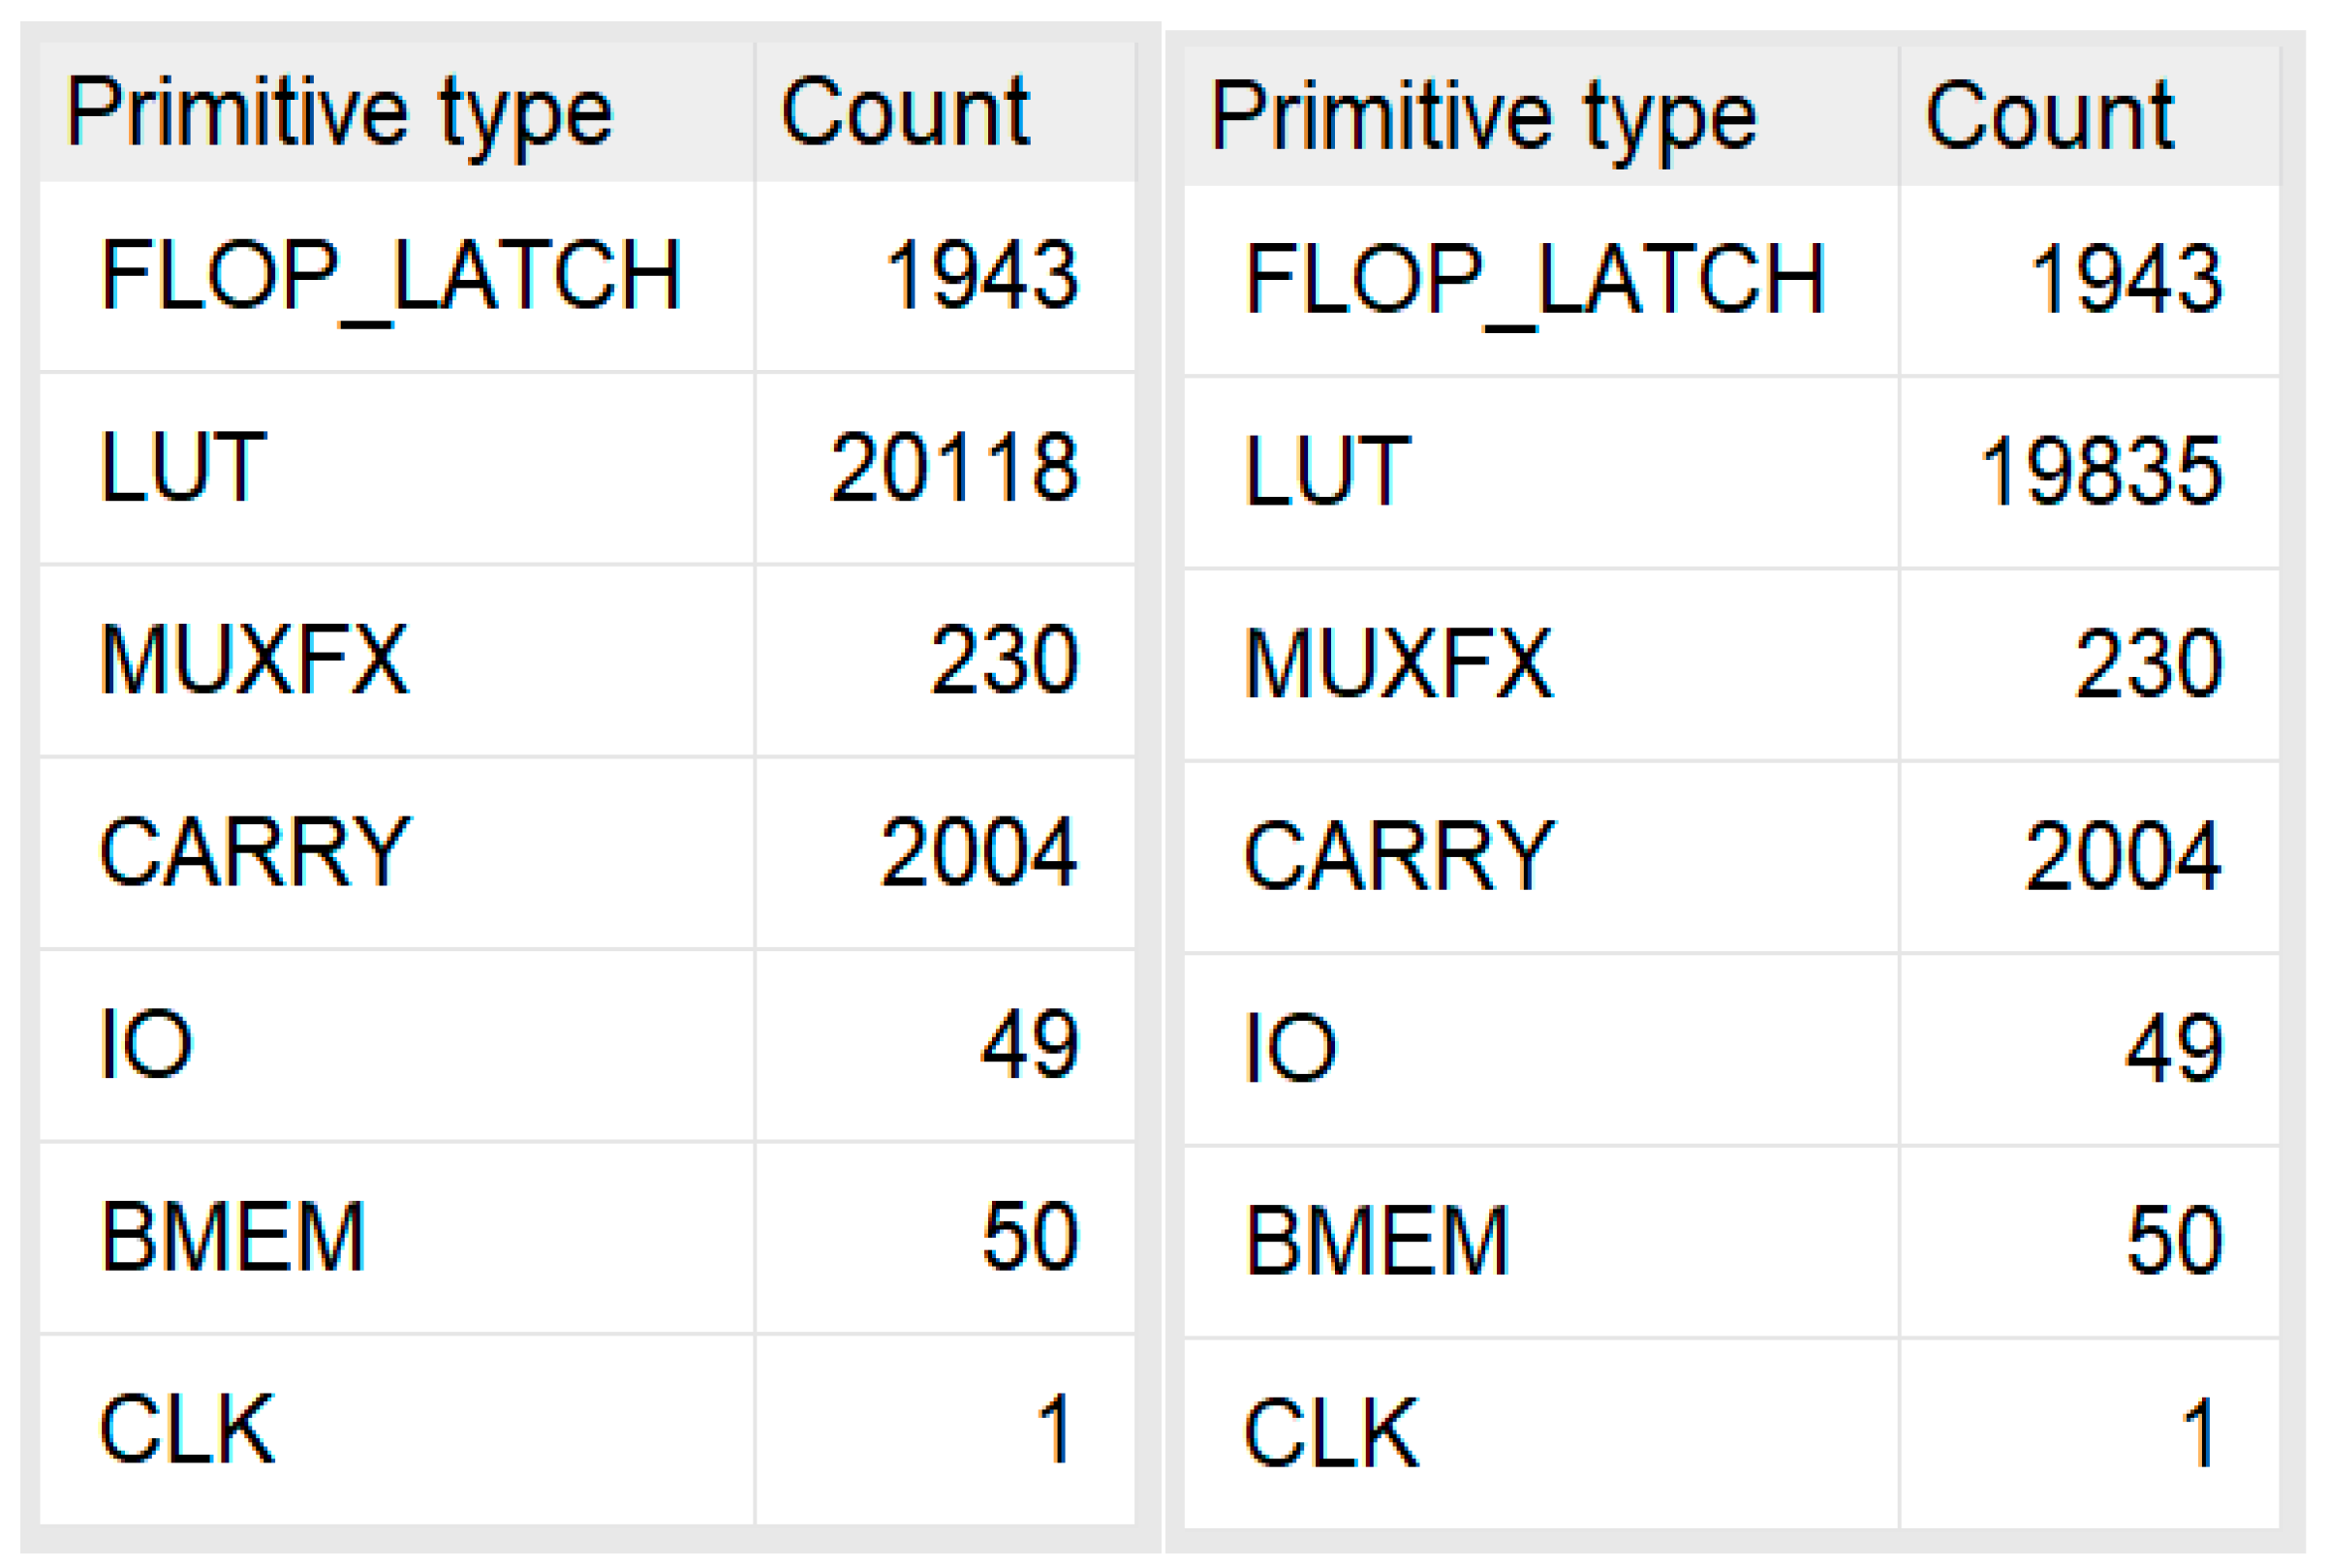Click the Count column header in left table
Screen dimensions: 2329x1568
click(904, 112)
